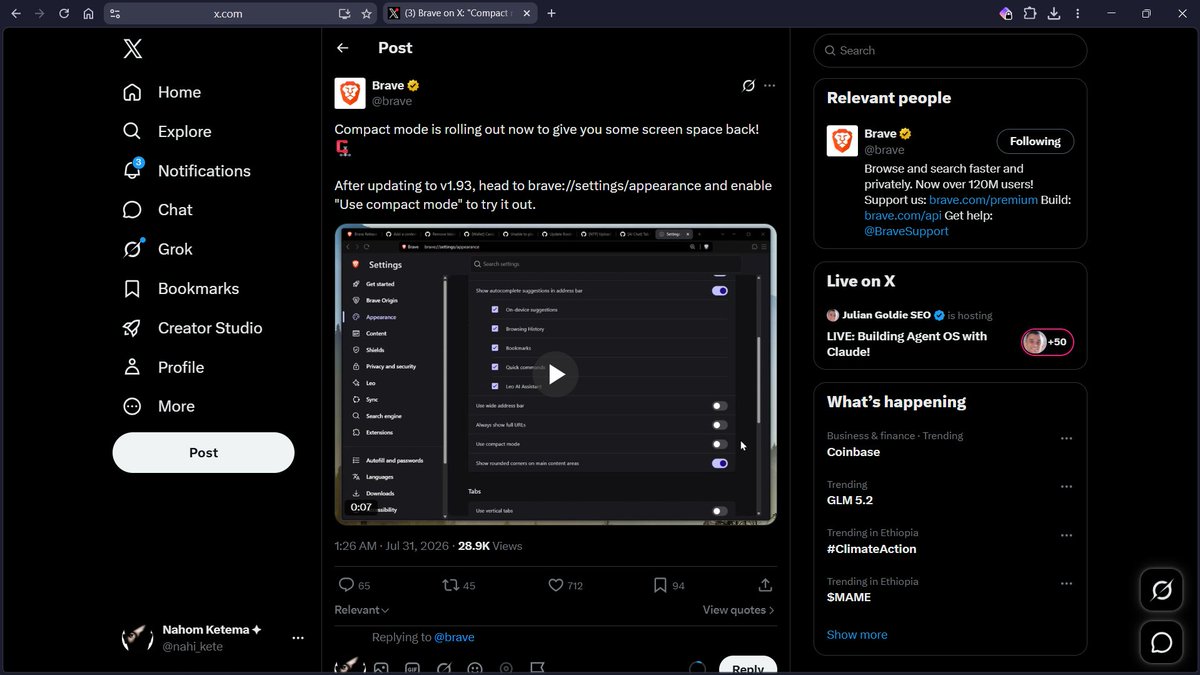Open browser downloads
Screen dimensions: 1200x675
1054,14
